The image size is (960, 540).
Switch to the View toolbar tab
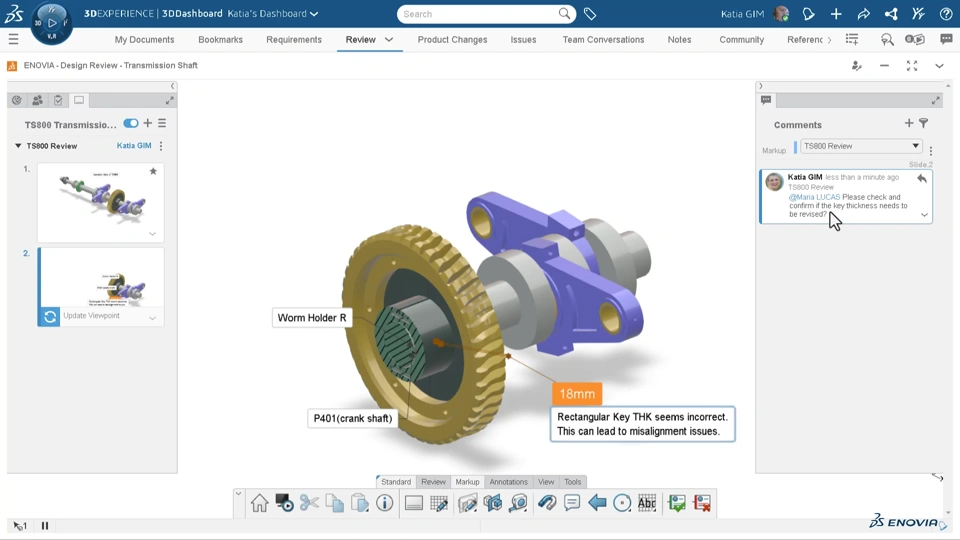(546, 482)
